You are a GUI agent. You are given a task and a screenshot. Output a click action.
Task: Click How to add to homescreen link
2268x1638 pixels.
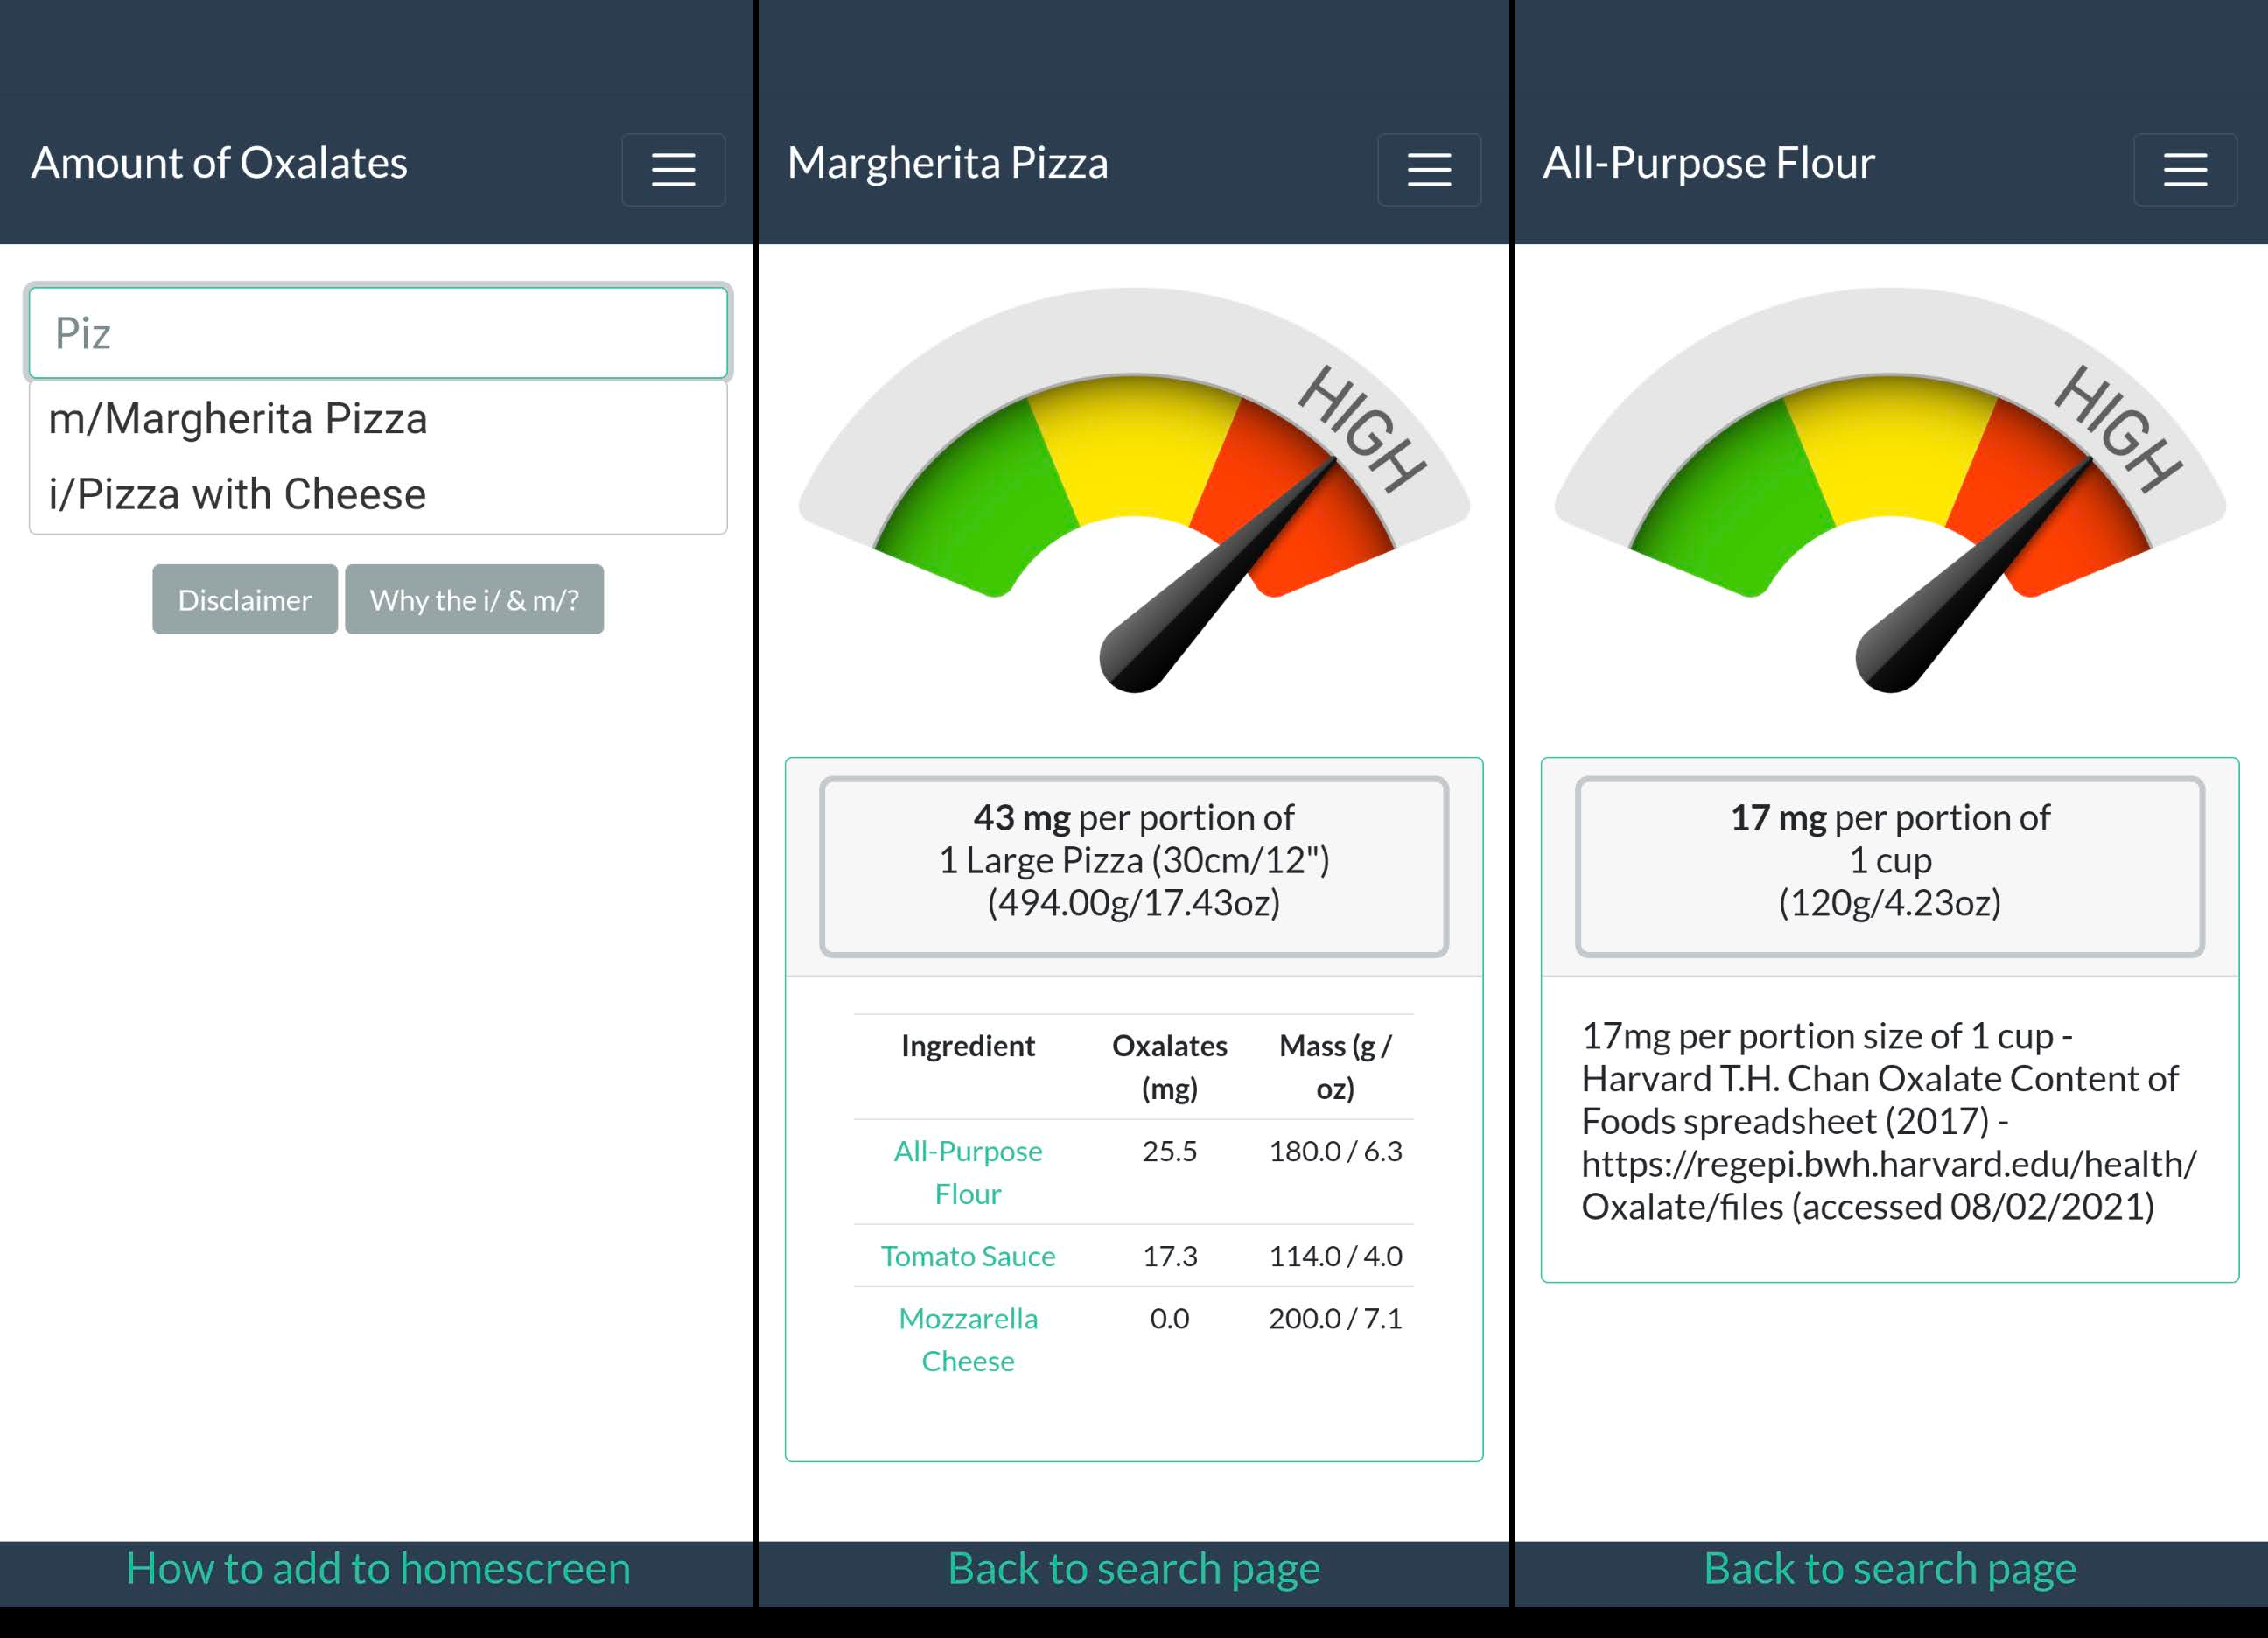click(x=378, y=1568)
